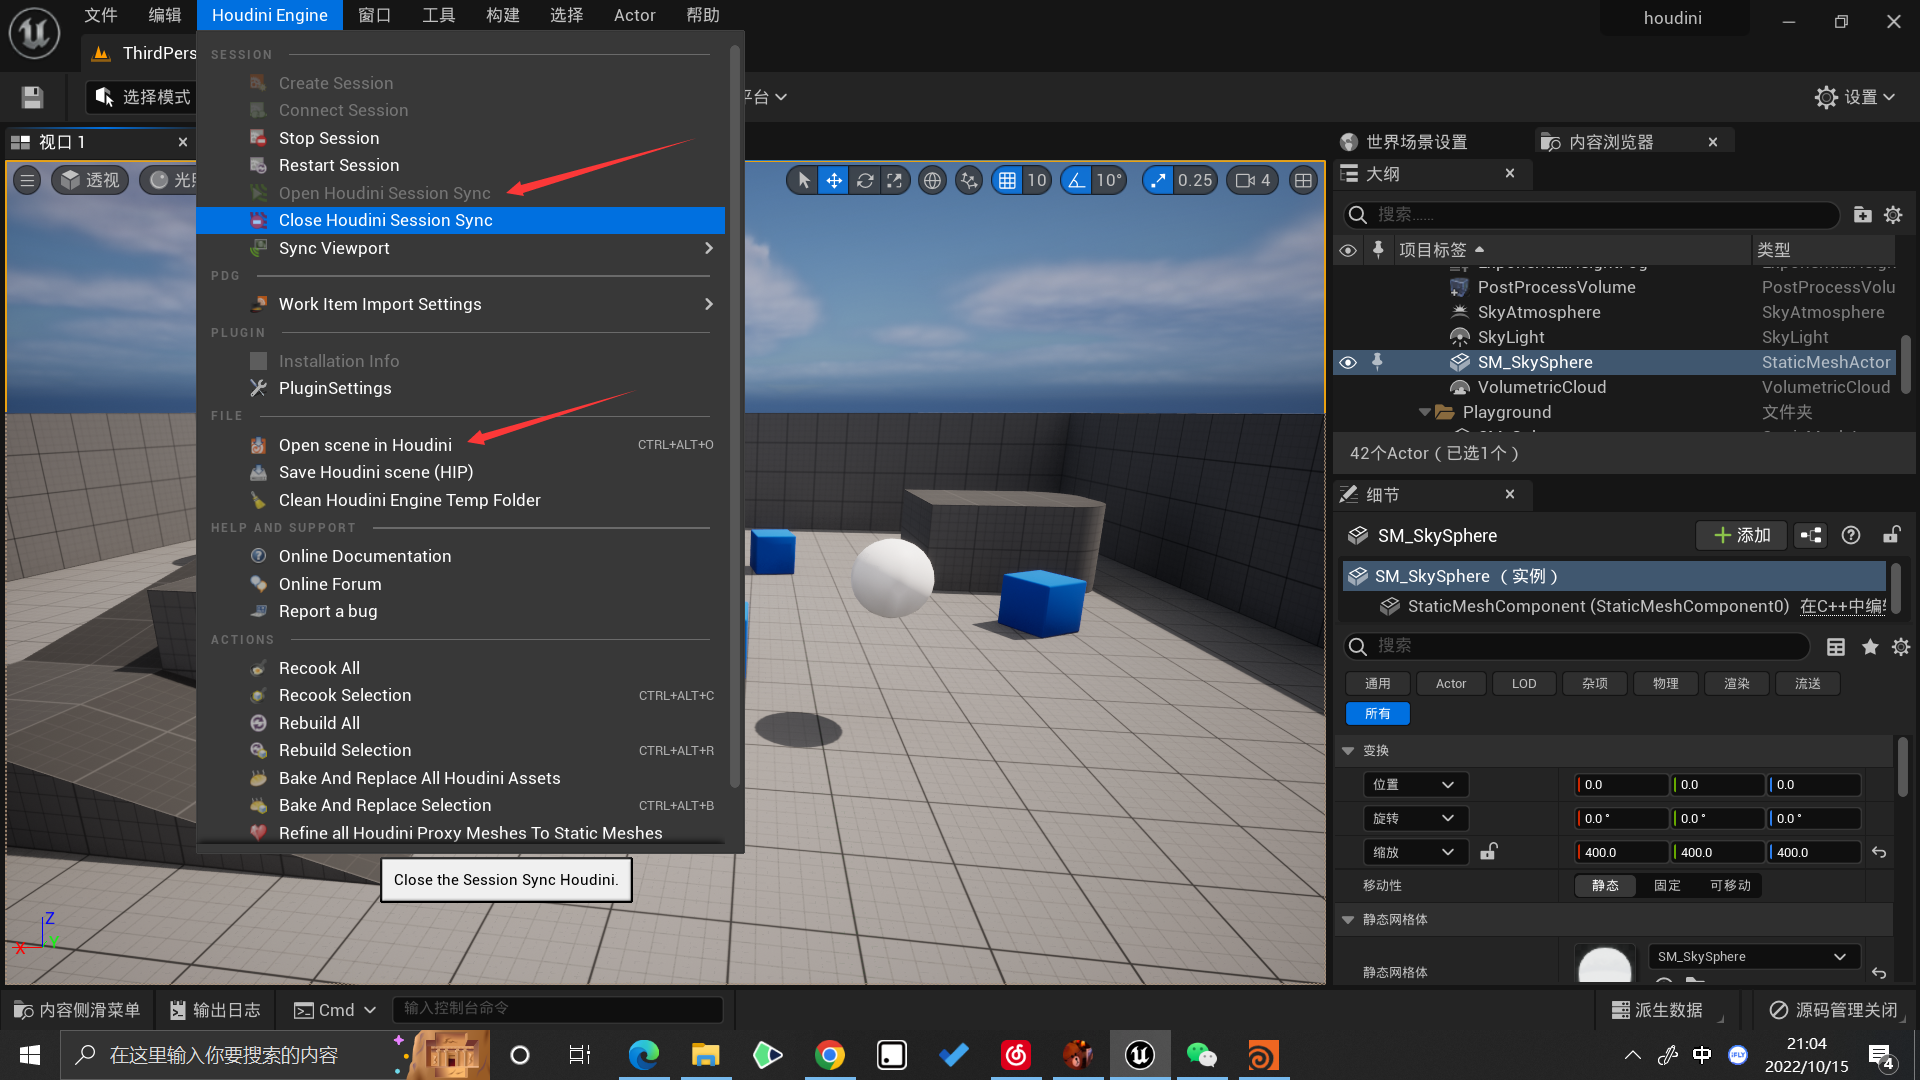The height and width of the screenshot is (1080, 1920).
Task: Click the Unreal Engine logo icon
Action: point(34,33)
